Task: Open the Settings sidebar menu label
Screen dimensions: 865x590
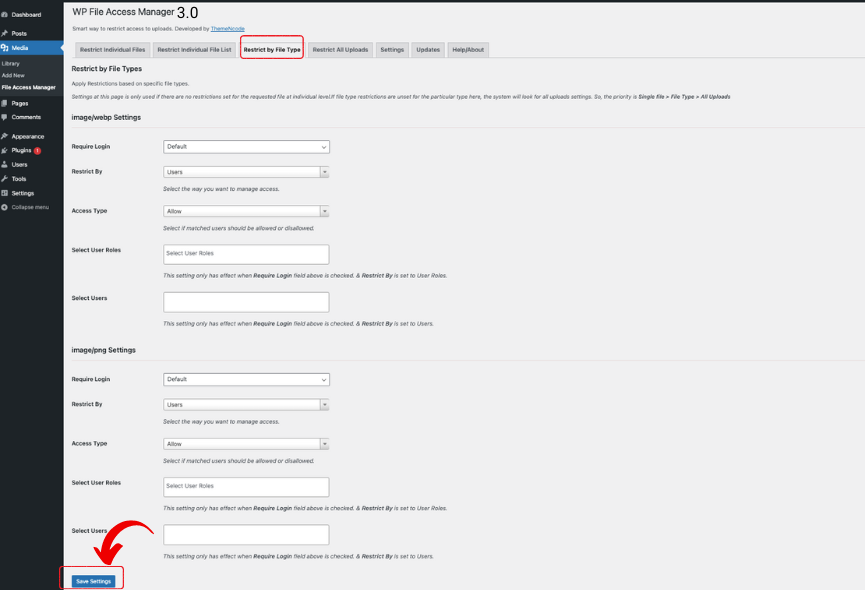Action: click(23, 193)
